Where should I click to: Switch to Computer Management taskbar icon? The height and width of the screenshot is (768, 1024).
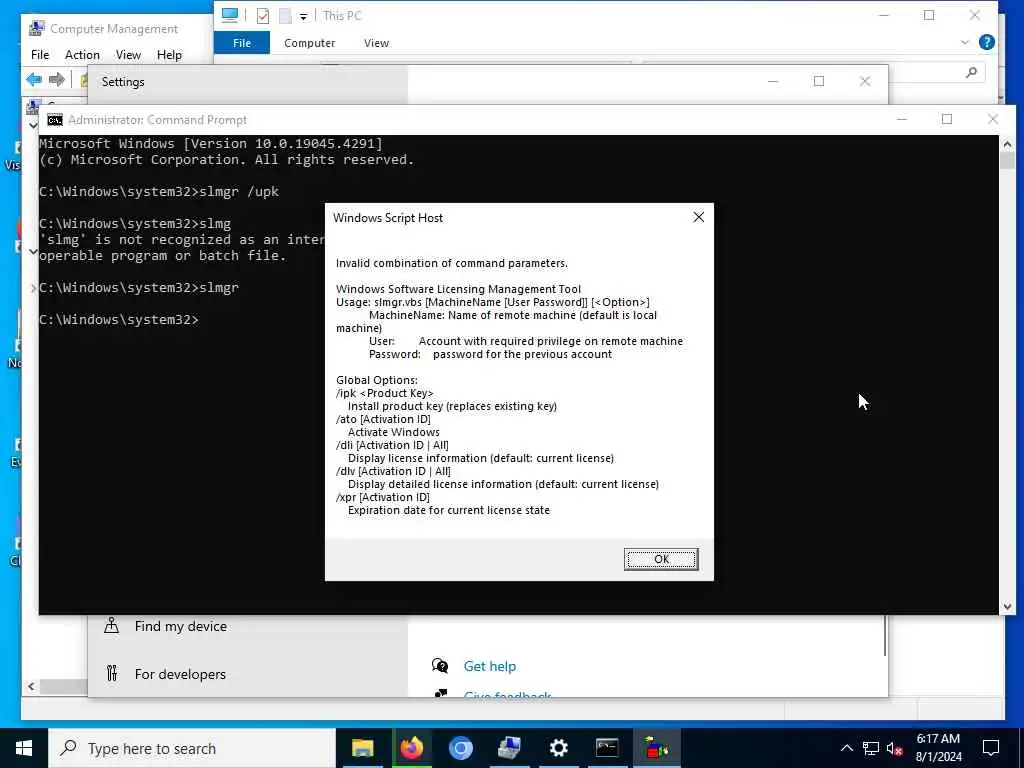point(509,748)
